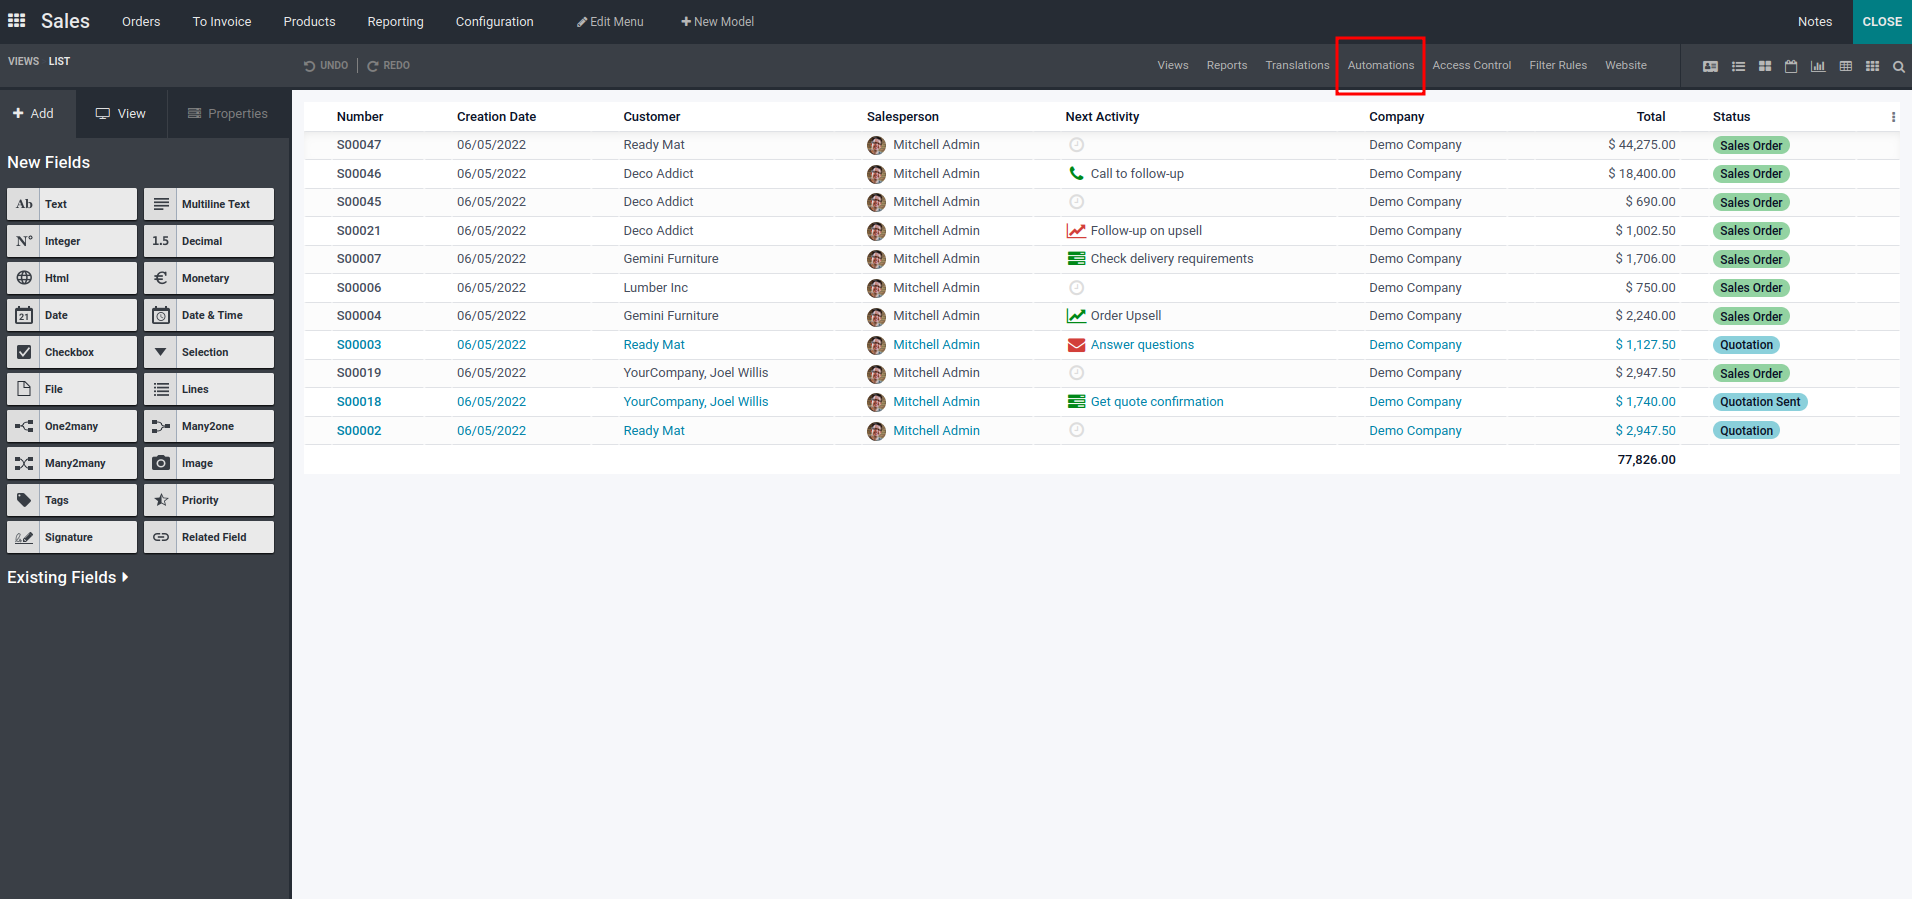1912x899 pixels.
Task: Add a One2many field
Action: point(72,426)
